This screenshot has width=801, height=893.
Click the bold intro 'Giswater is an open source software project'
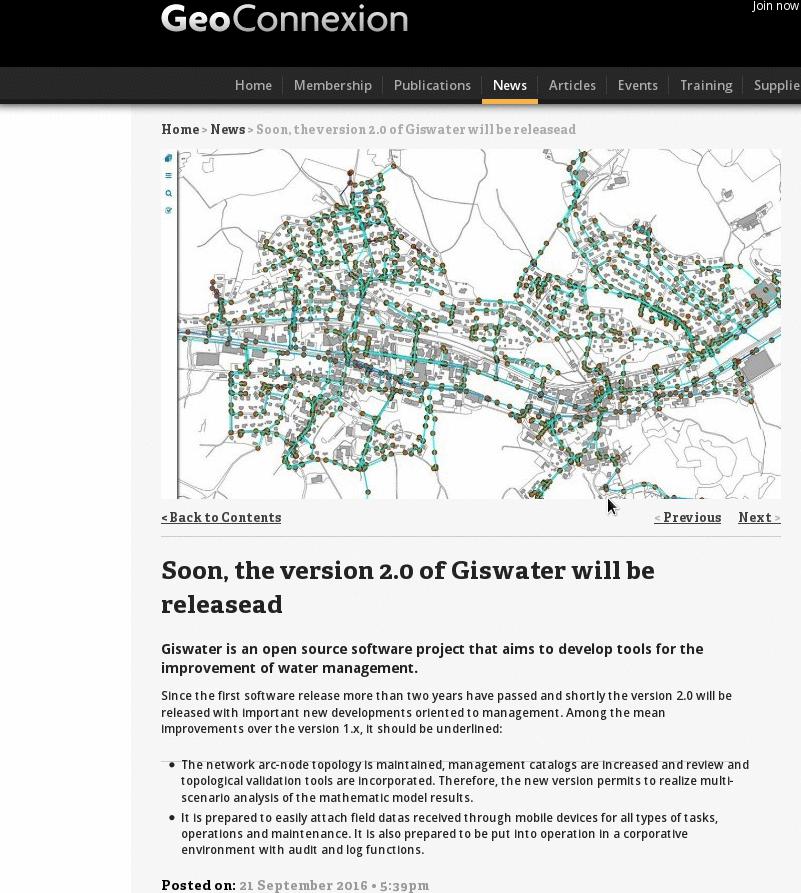pyautogui.click(x=432, y=658)
